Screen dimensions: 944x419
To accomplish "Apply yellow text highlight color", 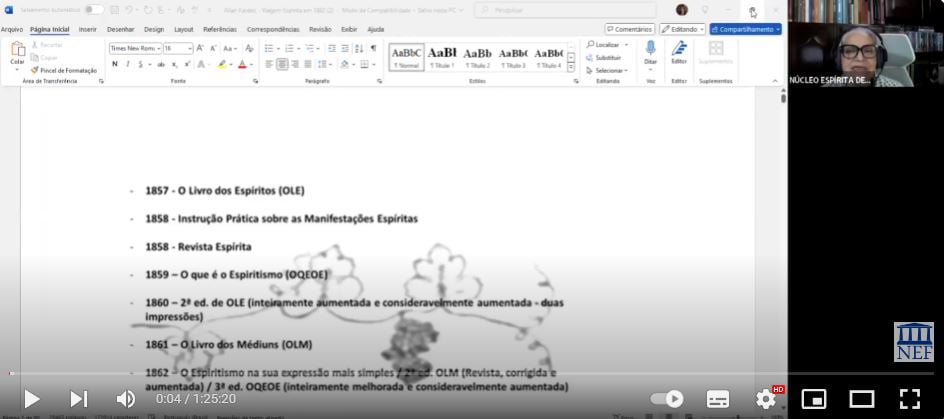I will 222,64.
